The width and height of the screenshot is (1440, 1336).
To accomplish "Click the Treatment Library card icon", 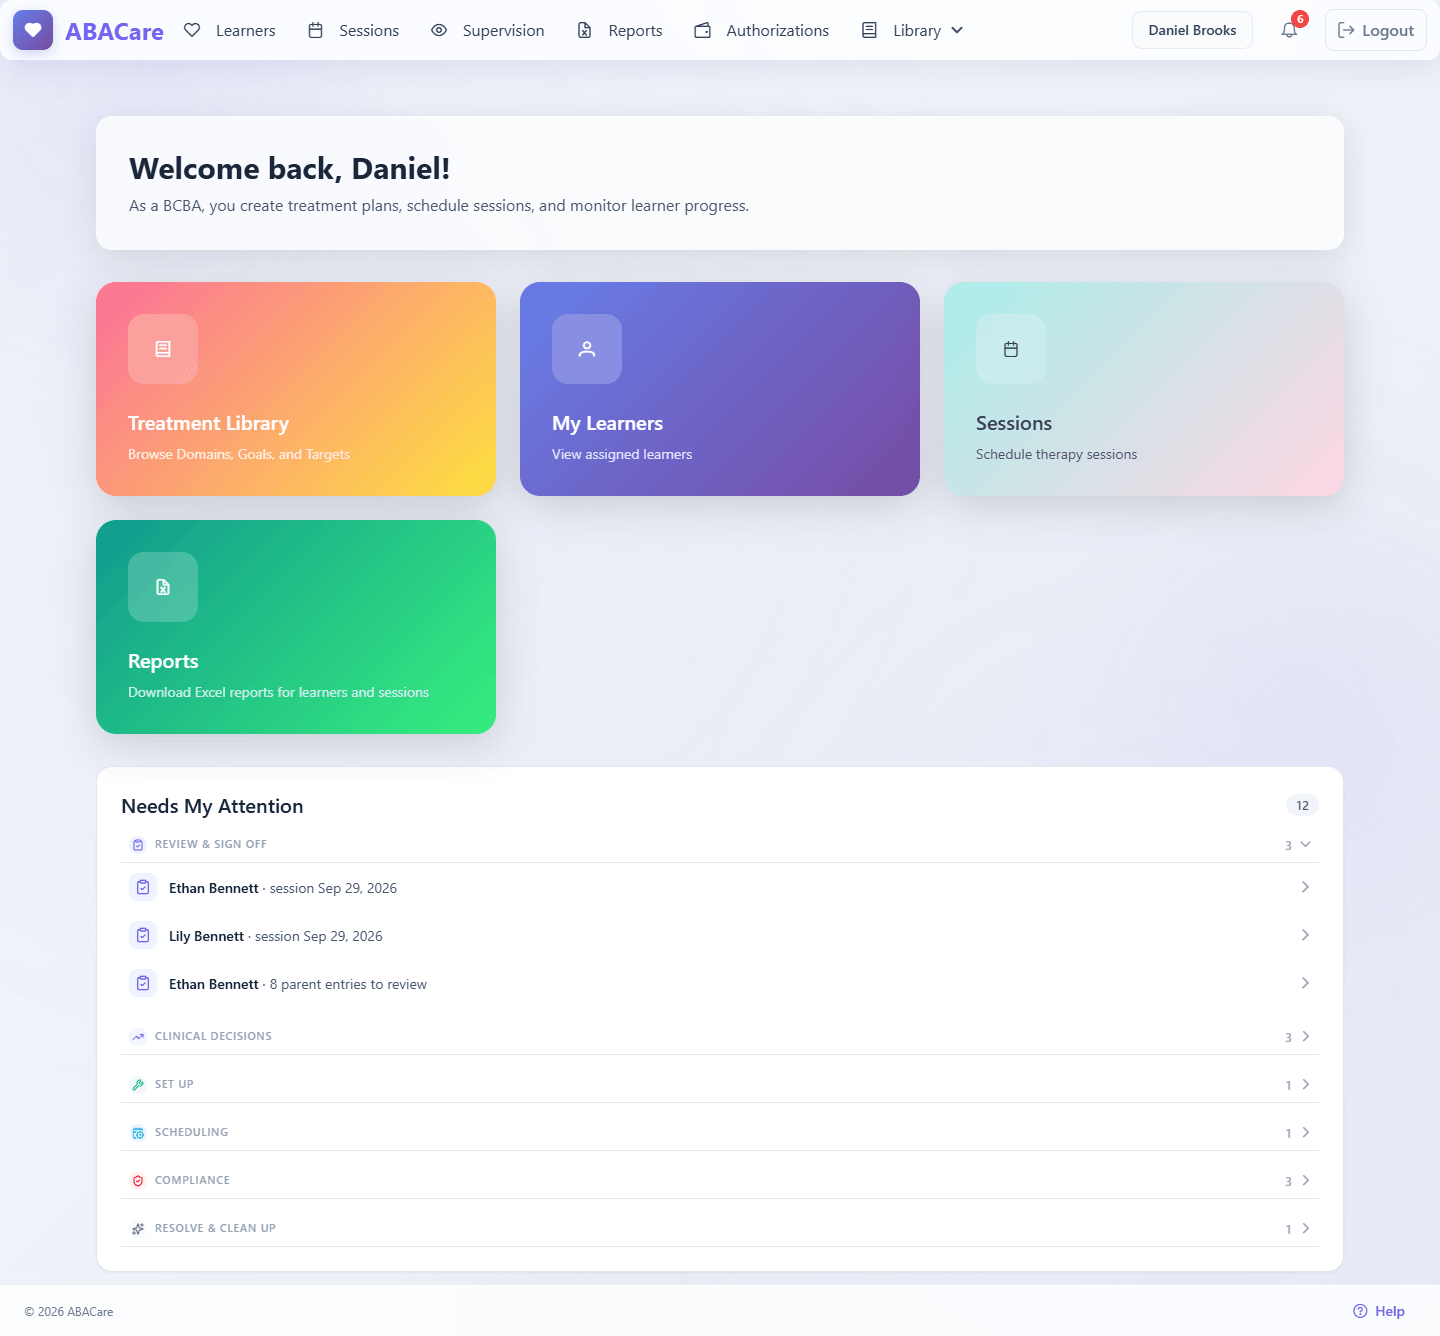I will tap(163, 349).
